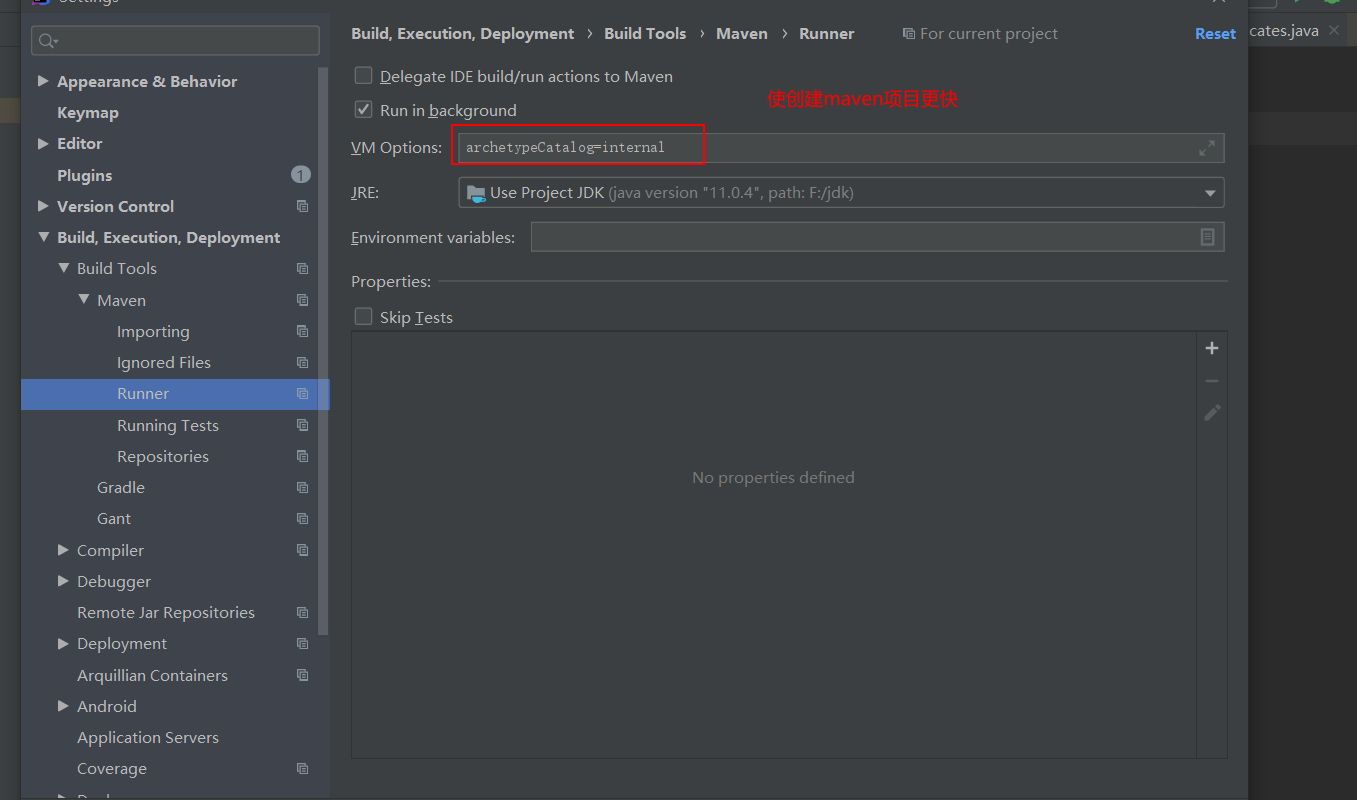Click project-level icon beside Arquillian Containers
The width and height of the screenshot is (1357, 800).
point(302,675)
